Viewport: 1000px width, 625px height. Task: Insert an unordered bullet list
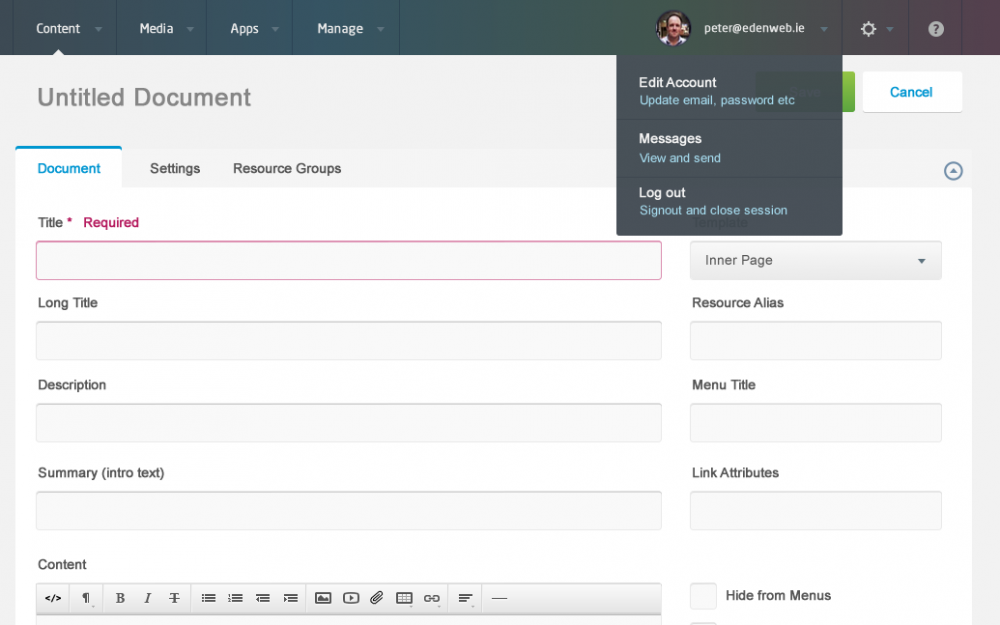click(x=208, y=598)
